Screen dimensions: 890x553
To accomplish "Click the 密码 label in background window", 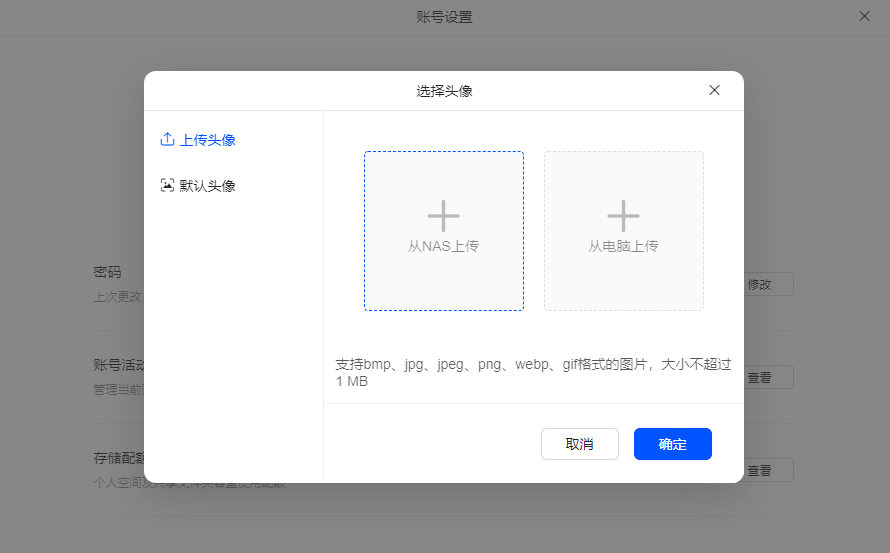I will point(107,272).
